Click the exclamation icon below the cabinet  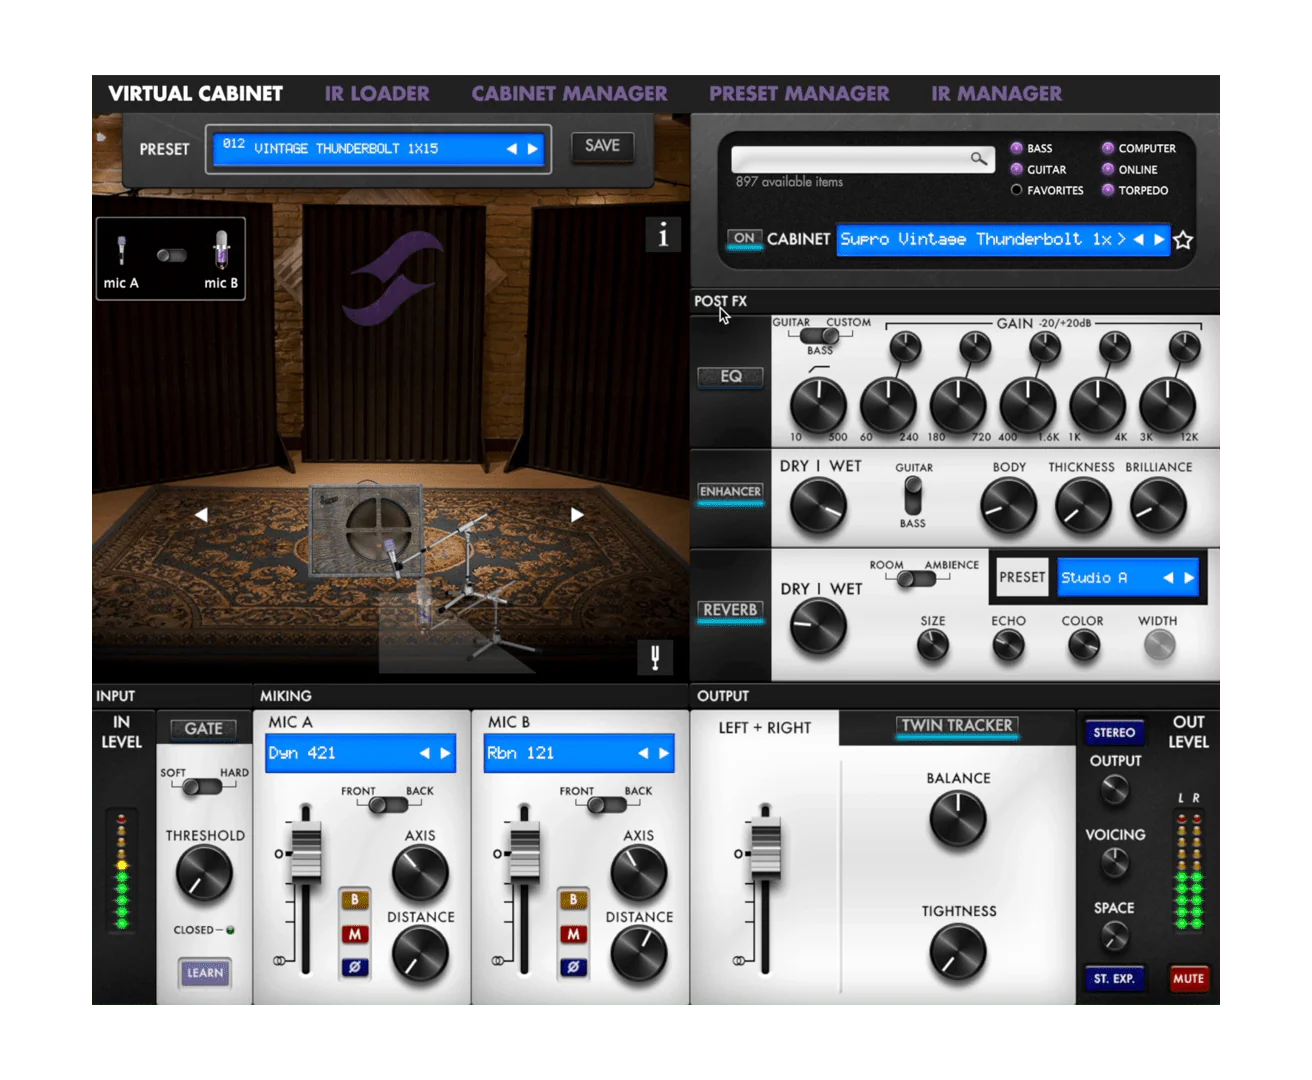click(x=655, y=657)
